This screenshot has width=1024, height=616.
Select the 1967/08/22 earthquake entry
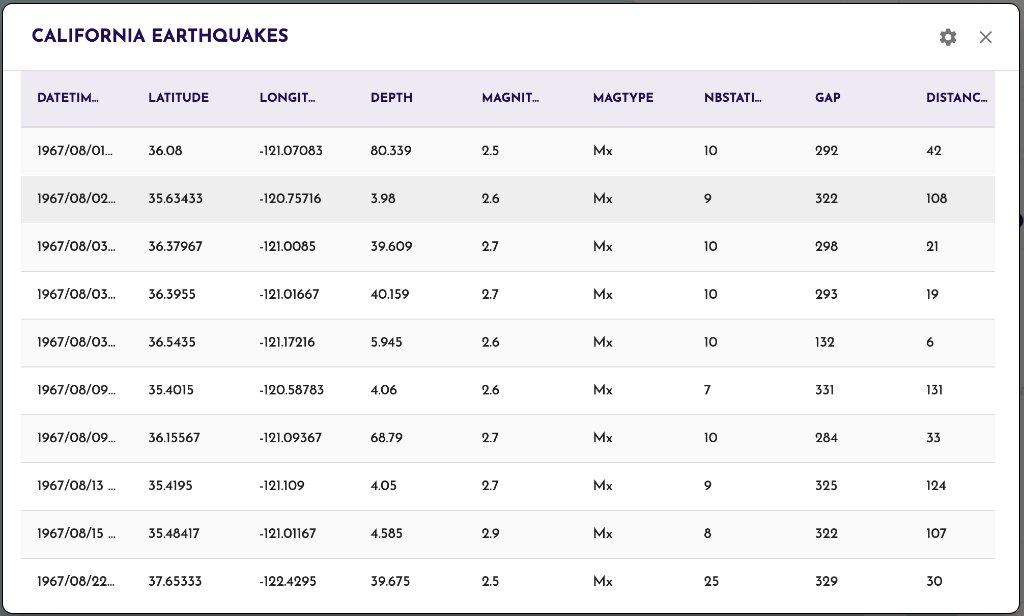point(400,581)
